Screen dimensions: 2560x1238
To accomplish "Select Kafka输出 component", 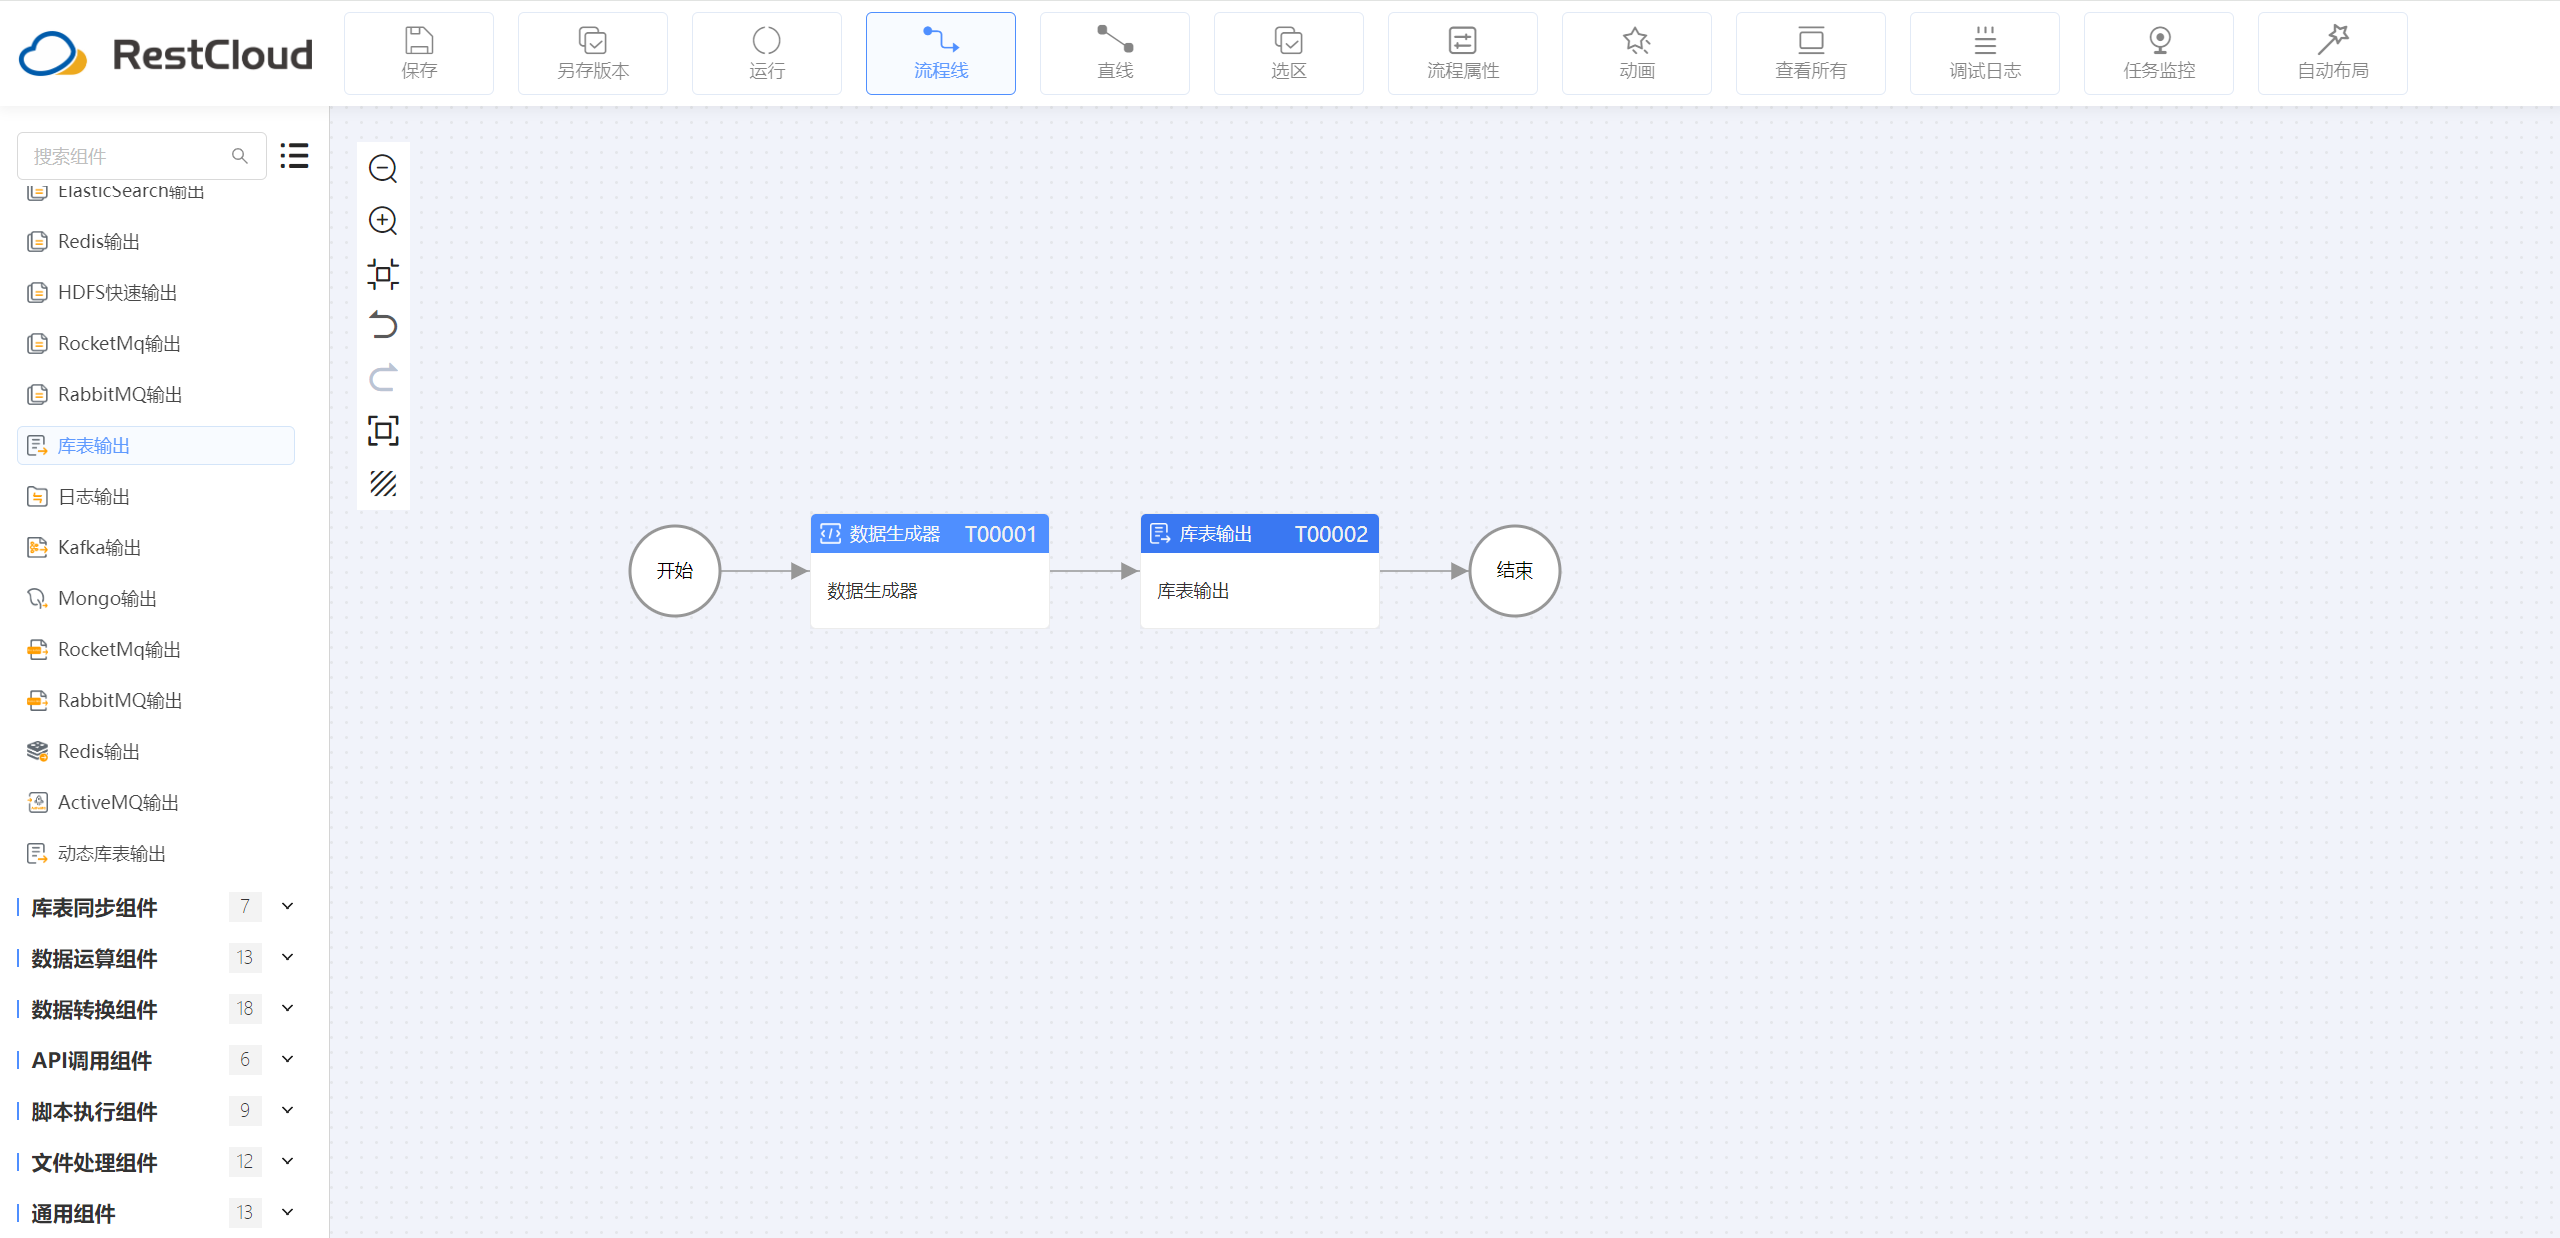I will 156,547.
